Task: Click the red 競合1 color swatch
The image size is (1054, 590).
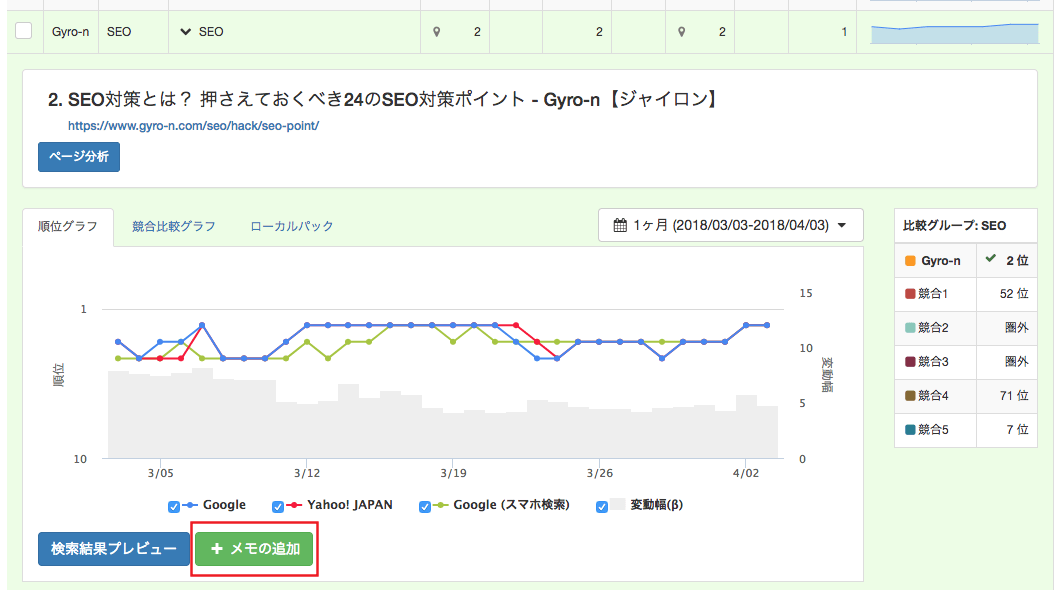Action: [910, 294]
